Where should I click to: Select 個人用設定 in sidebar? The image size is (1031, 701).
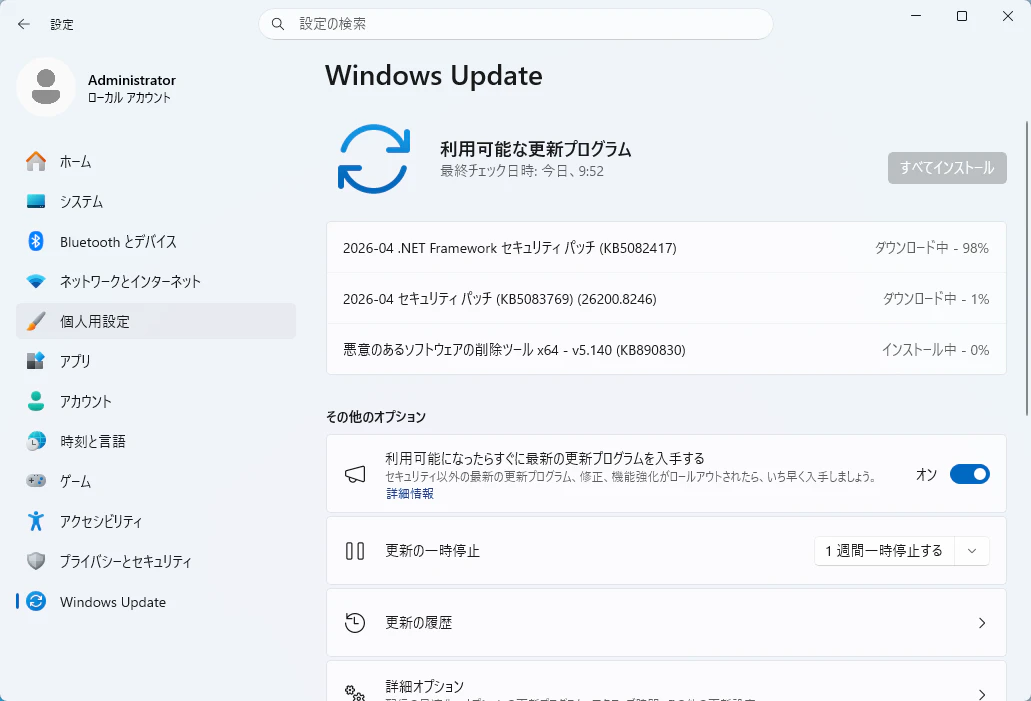[x=156, y=322]
